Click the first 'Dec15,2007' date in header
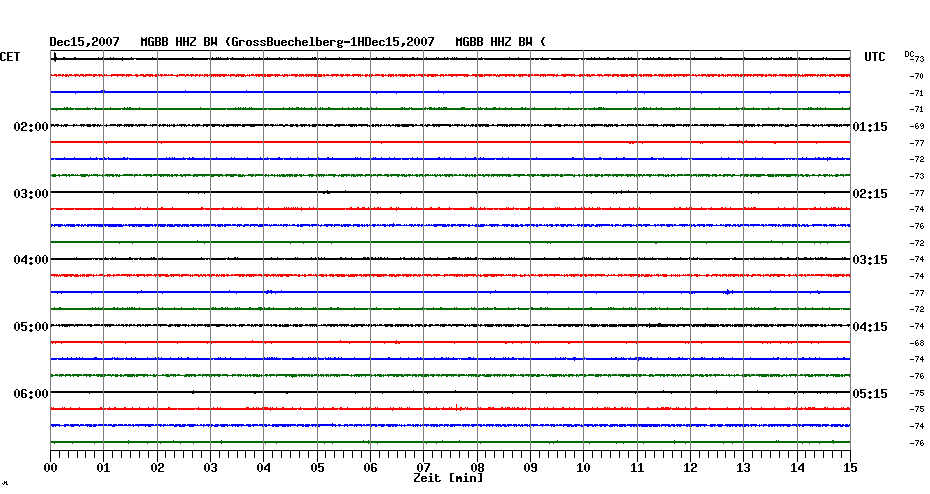The width and height of the screenshot is (930, 494). tap(84, 42)
